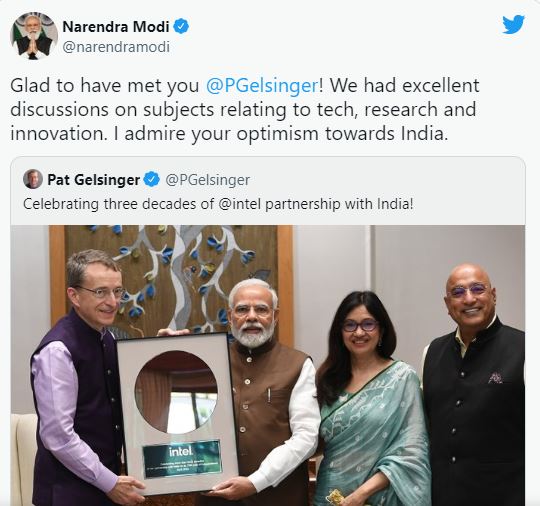Open Pat Gelsinger's small profile avatar
Screen dimensions: 540x506
tap(33, 179)
